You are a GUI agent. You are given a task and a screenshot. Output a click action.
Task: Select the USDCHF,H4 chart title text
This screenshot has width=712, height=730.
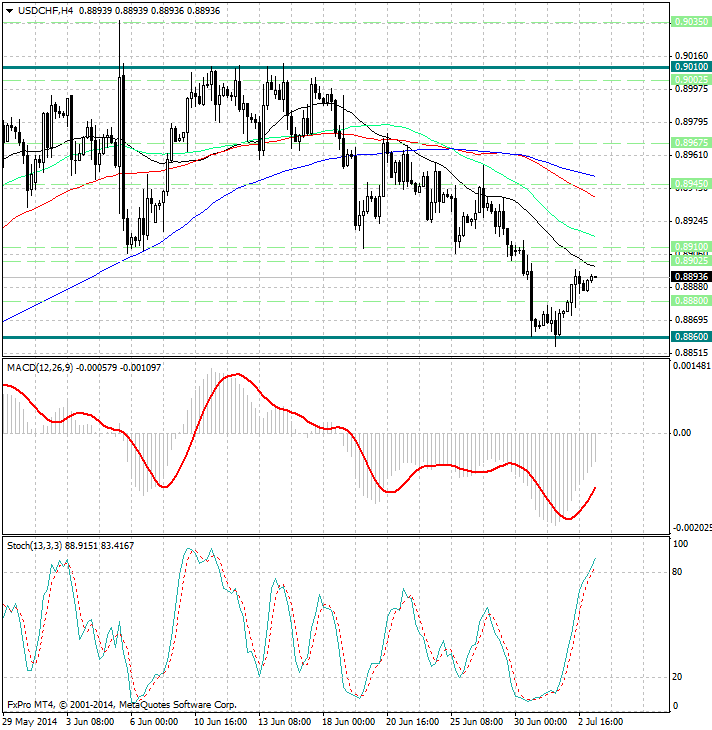click(46, 10)
